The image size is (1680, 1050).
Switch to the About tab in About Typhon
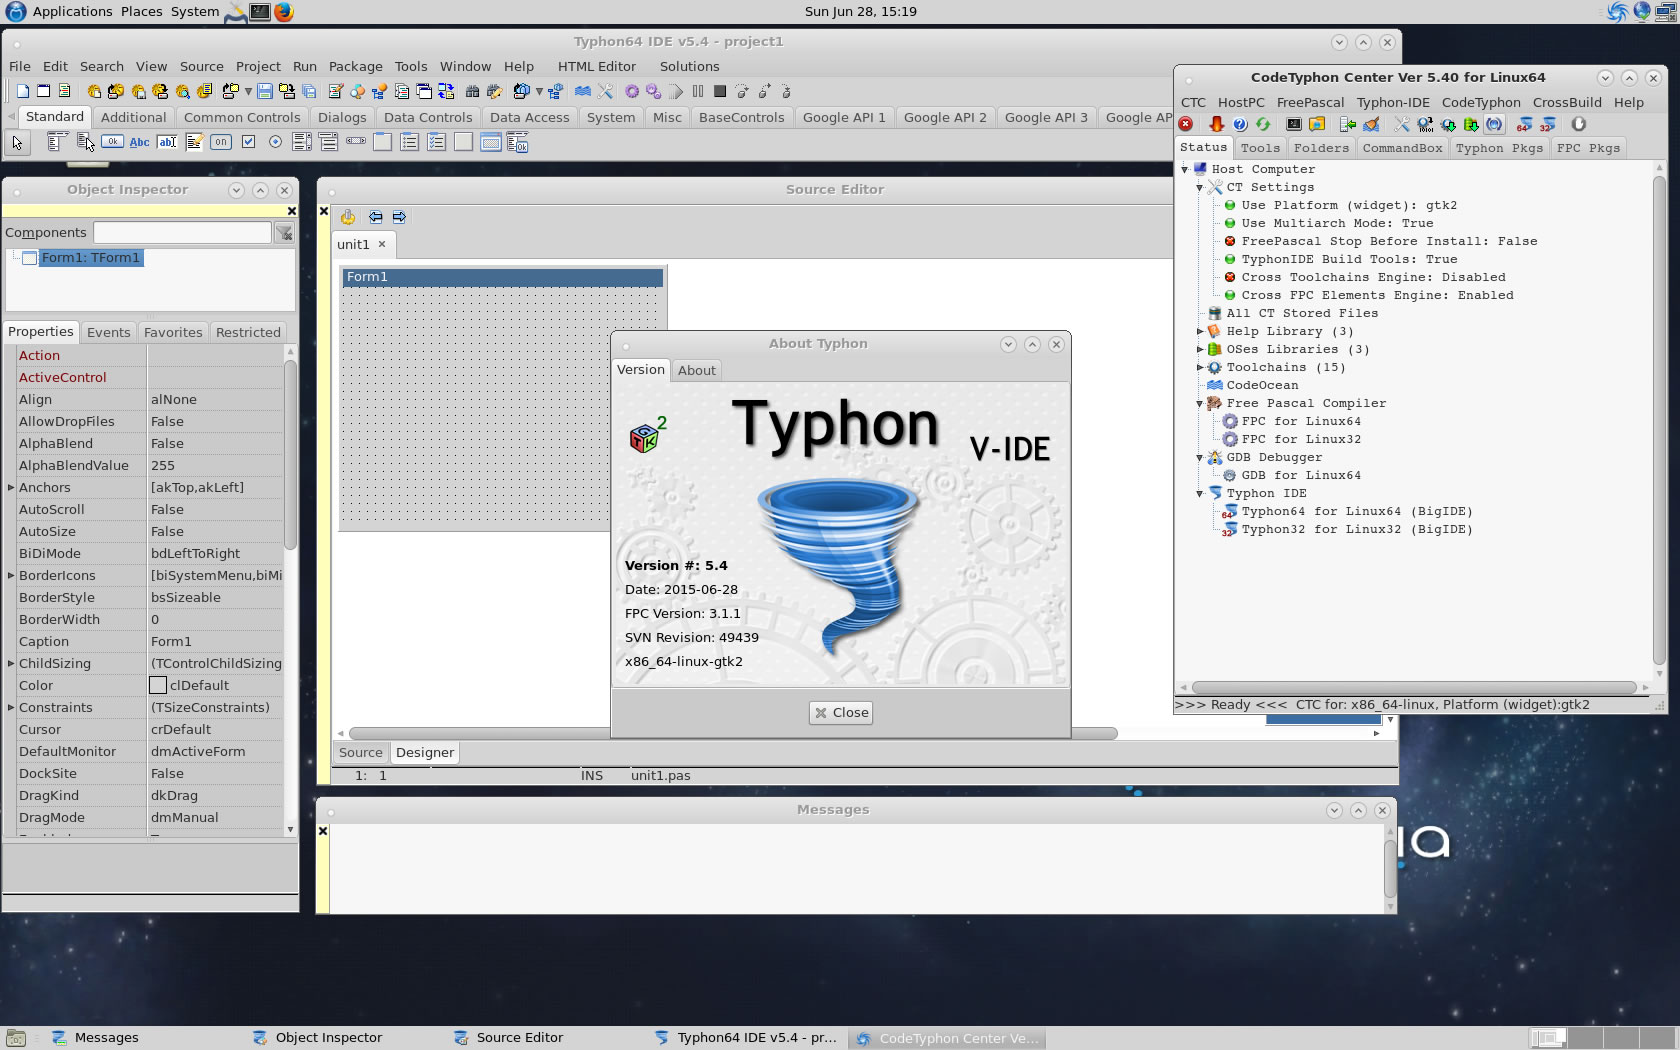tap(697, 371)
